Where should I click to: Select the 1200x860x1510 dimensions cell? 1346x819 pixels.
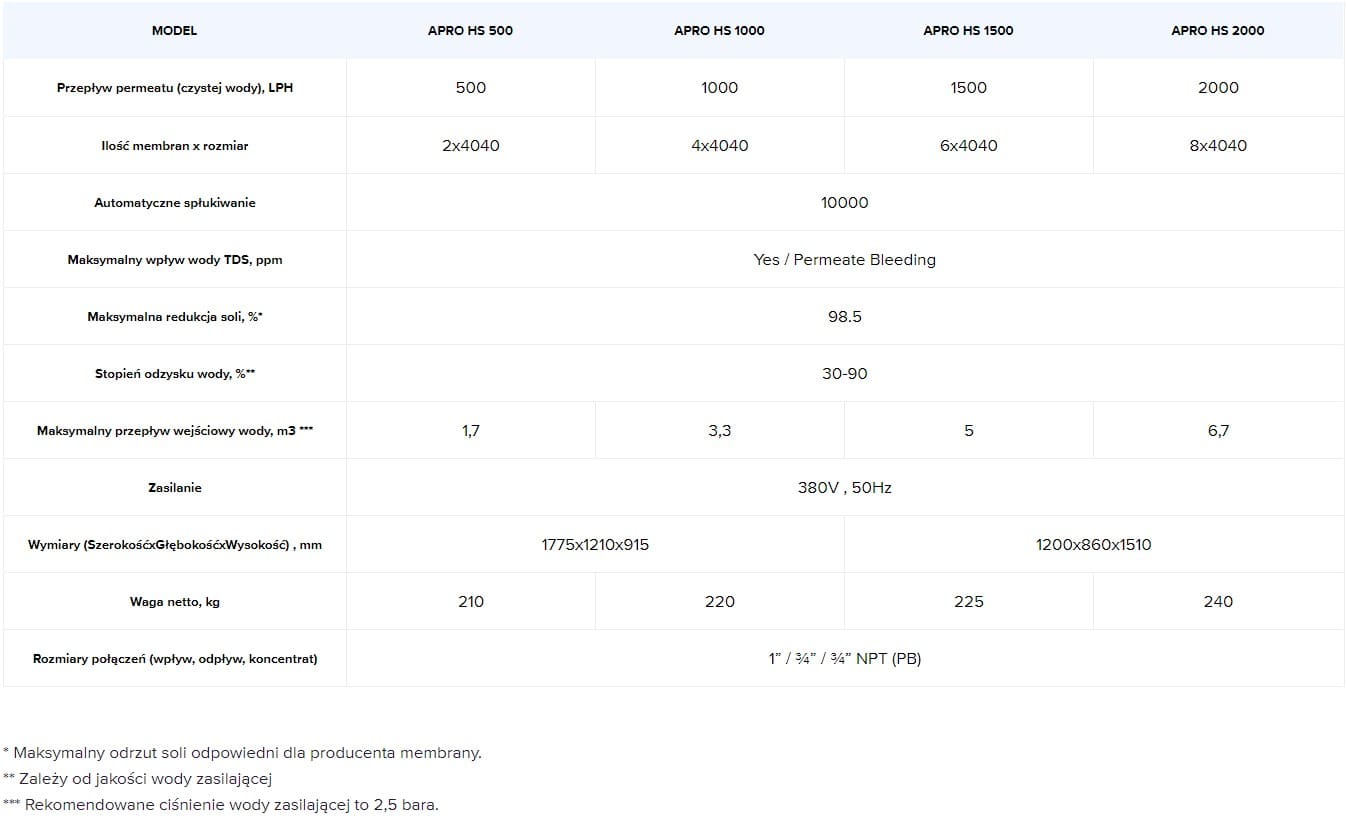pyautogui.click(x=1094, y=545)
